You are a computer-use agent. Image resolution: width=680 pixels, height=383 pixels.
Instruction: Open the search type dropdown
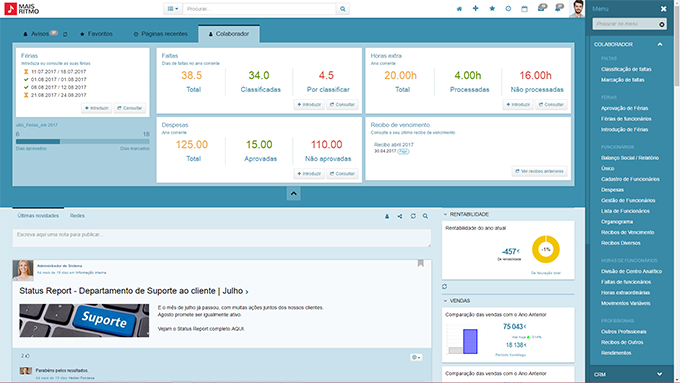point(173,9)
